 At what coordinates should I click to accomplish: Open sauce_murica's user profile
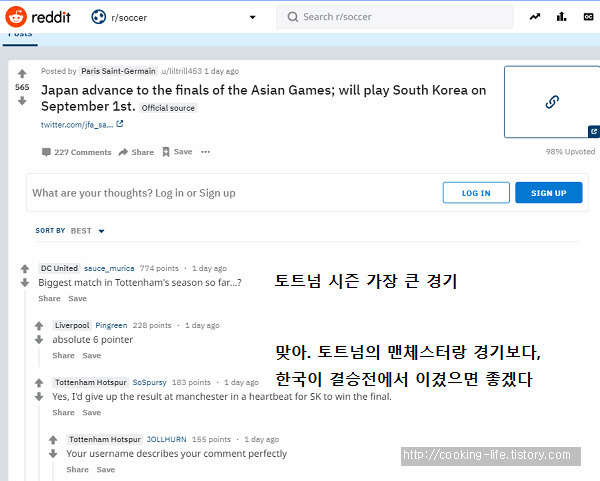tap(109, 268)
